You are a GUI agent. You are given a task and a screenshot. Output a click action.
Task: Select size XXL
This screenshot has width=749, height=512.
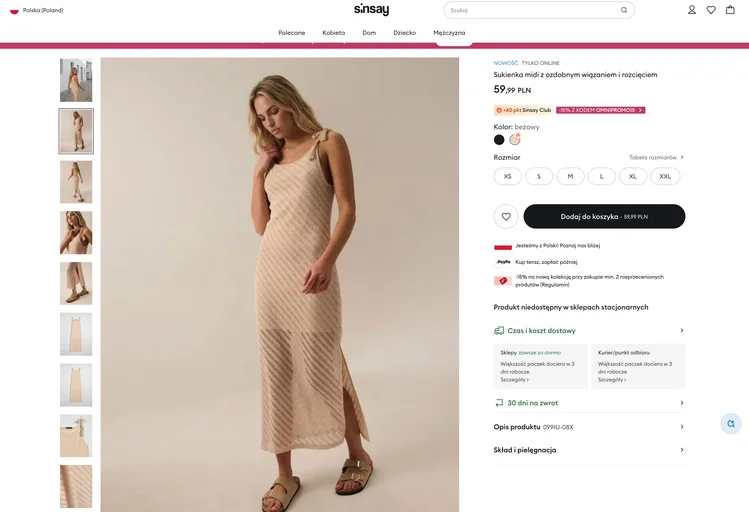click(665, 176)
